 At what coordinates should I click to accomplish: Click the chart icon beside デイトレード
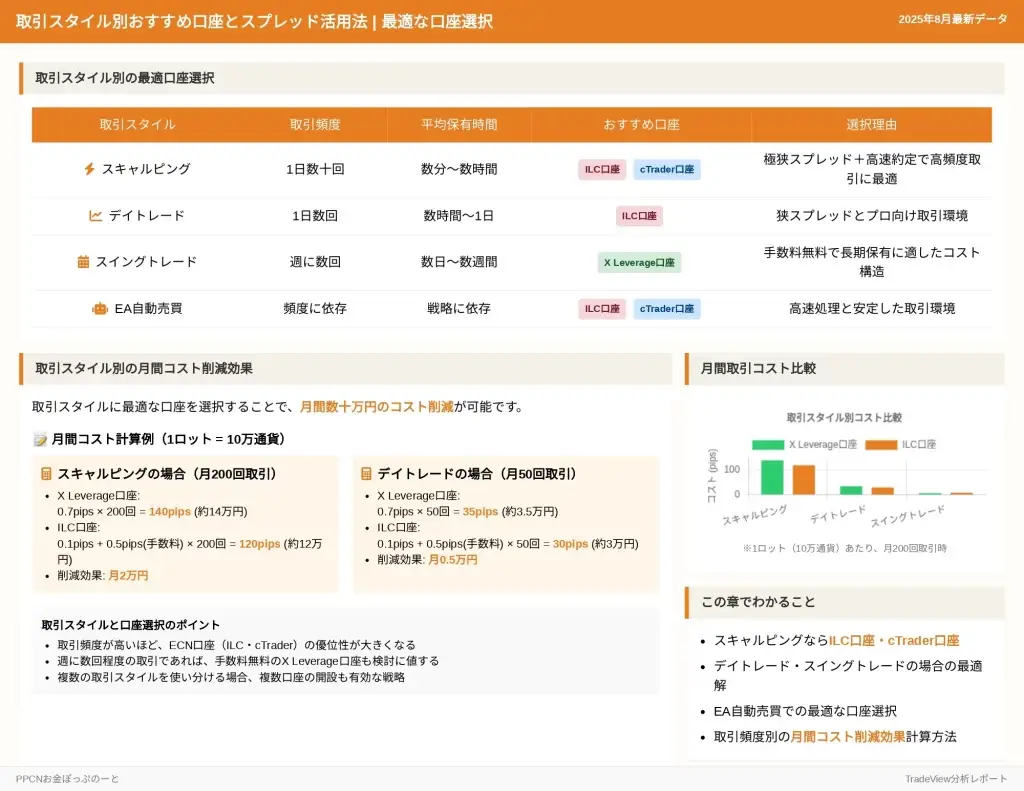click(x=96, y=215)
